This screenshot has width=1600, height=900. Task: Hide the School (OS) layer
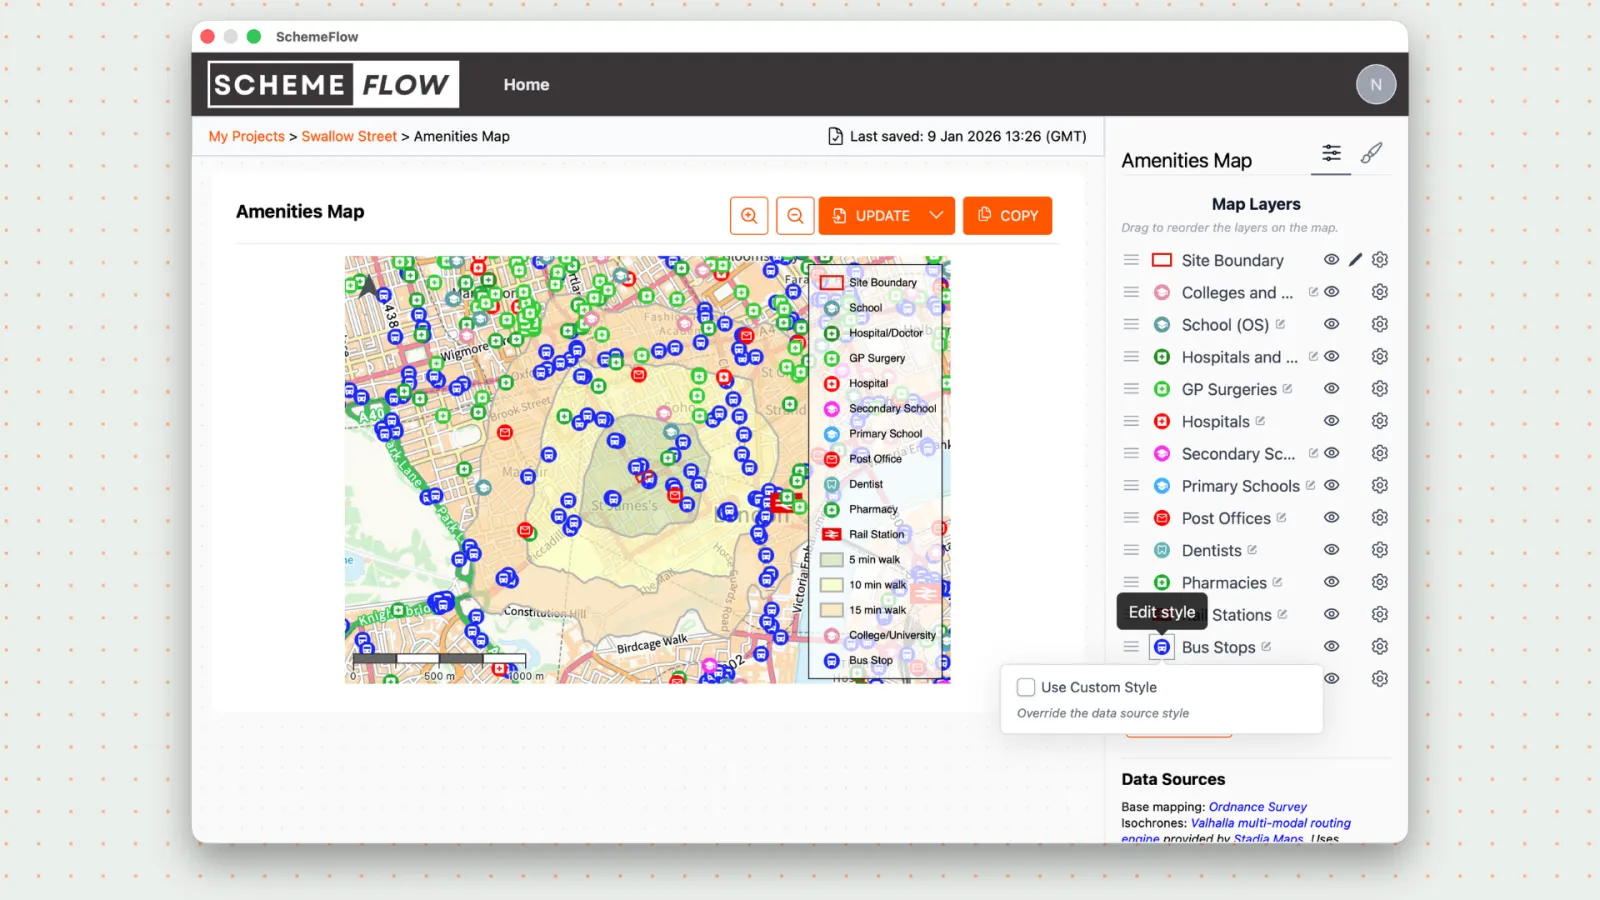click(1331, 324)
